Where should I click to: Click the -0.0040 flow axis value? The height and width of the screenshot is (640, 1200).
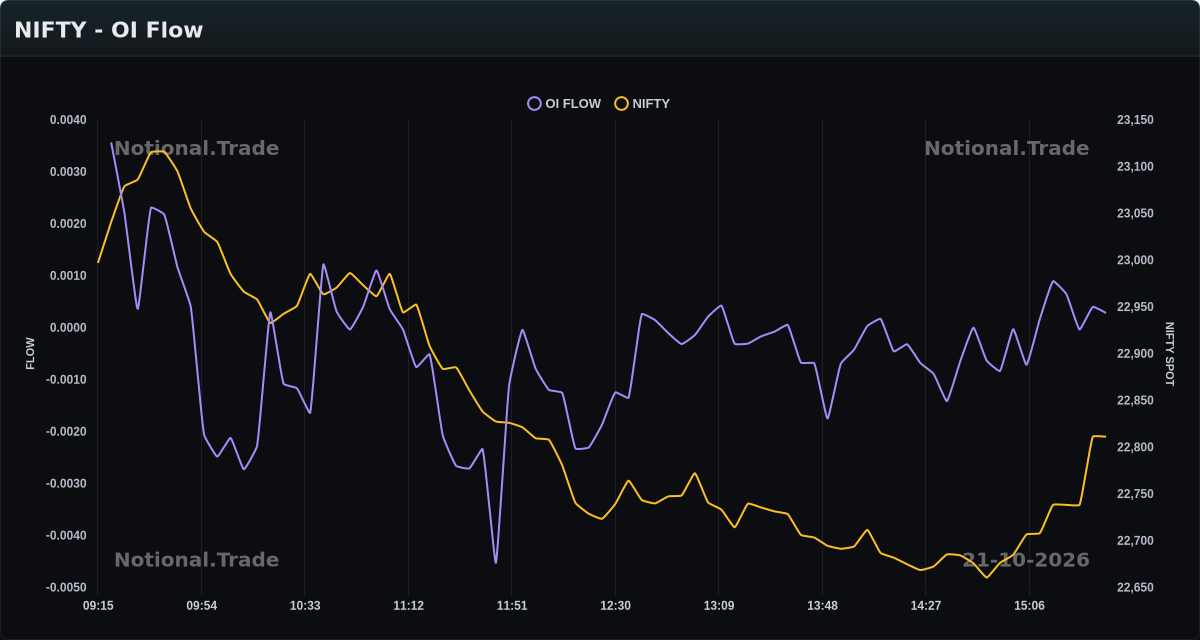[66, 536]
